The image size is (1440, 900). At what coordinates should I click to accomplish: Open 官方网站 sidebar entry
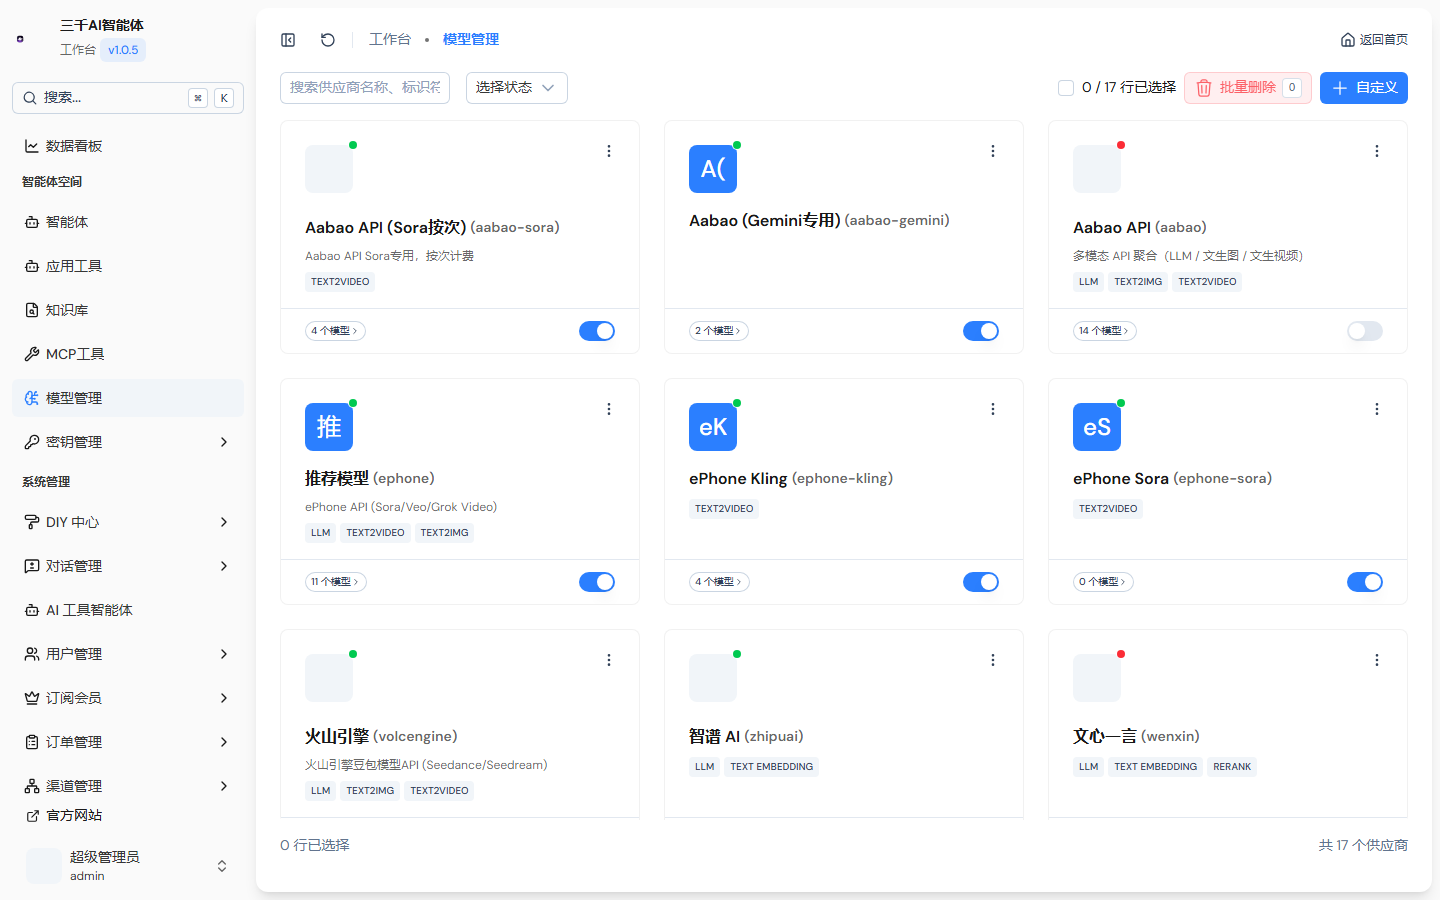click(128, 816)
